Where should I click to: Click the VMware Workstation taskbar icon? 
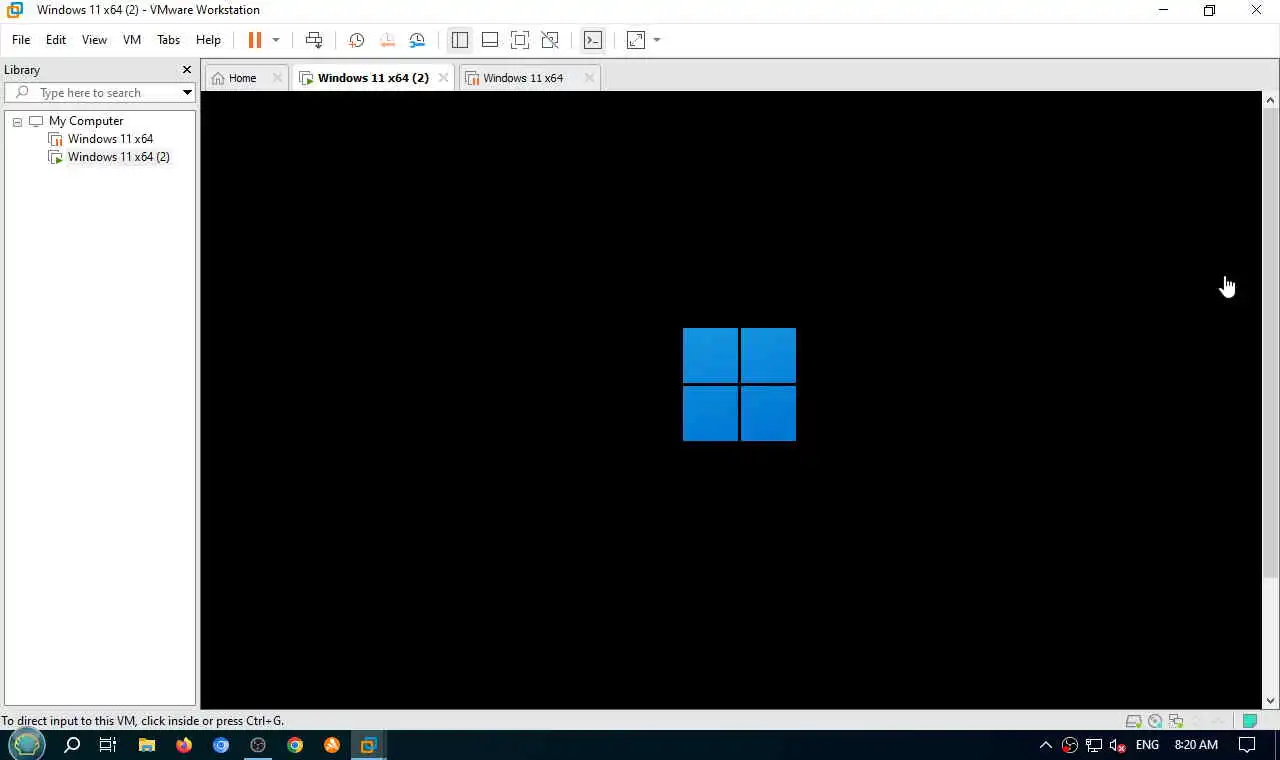pyautogui.click(x=368, y=745)
